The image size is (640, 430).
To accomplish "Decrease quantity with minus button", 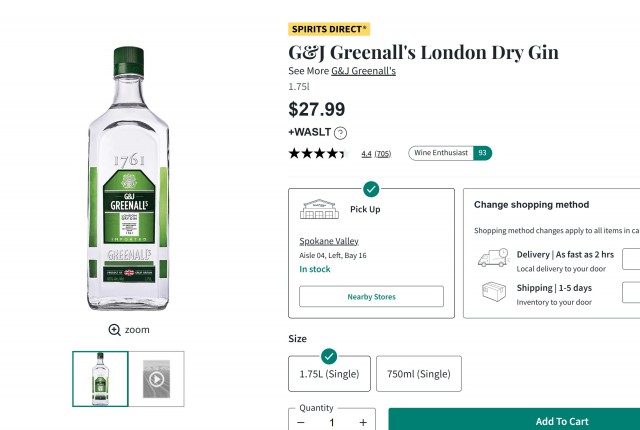I will point(301,422).
